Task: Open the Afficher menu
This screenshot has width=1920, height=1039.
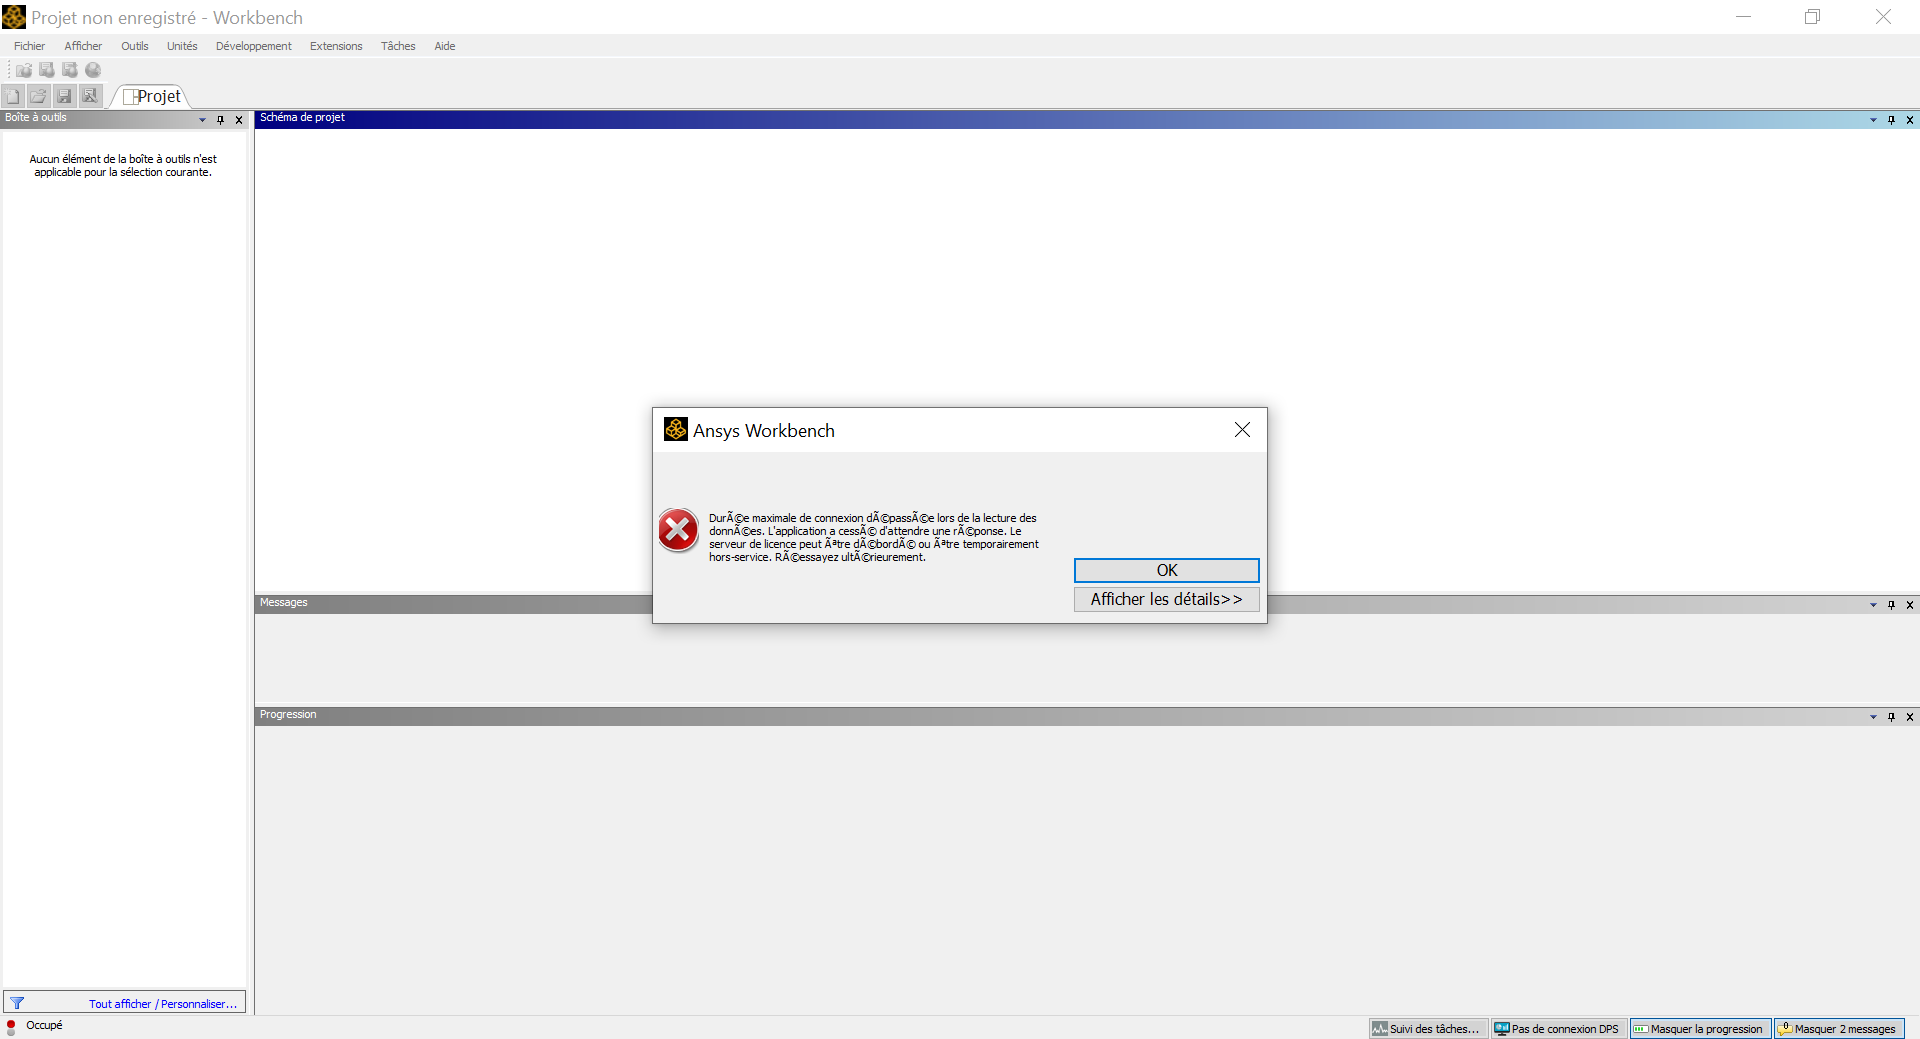Action: [x=83, y=46]
